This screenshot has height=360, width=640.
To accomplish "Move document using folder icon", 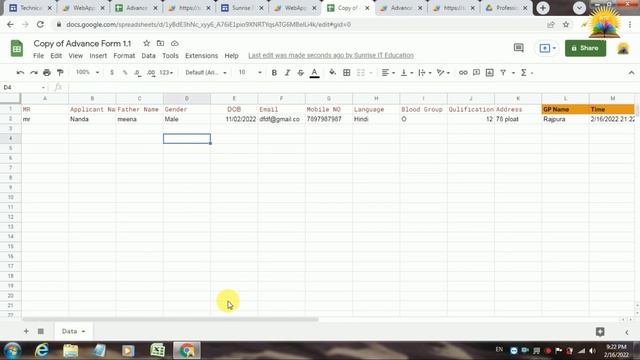I will (160, 43).
